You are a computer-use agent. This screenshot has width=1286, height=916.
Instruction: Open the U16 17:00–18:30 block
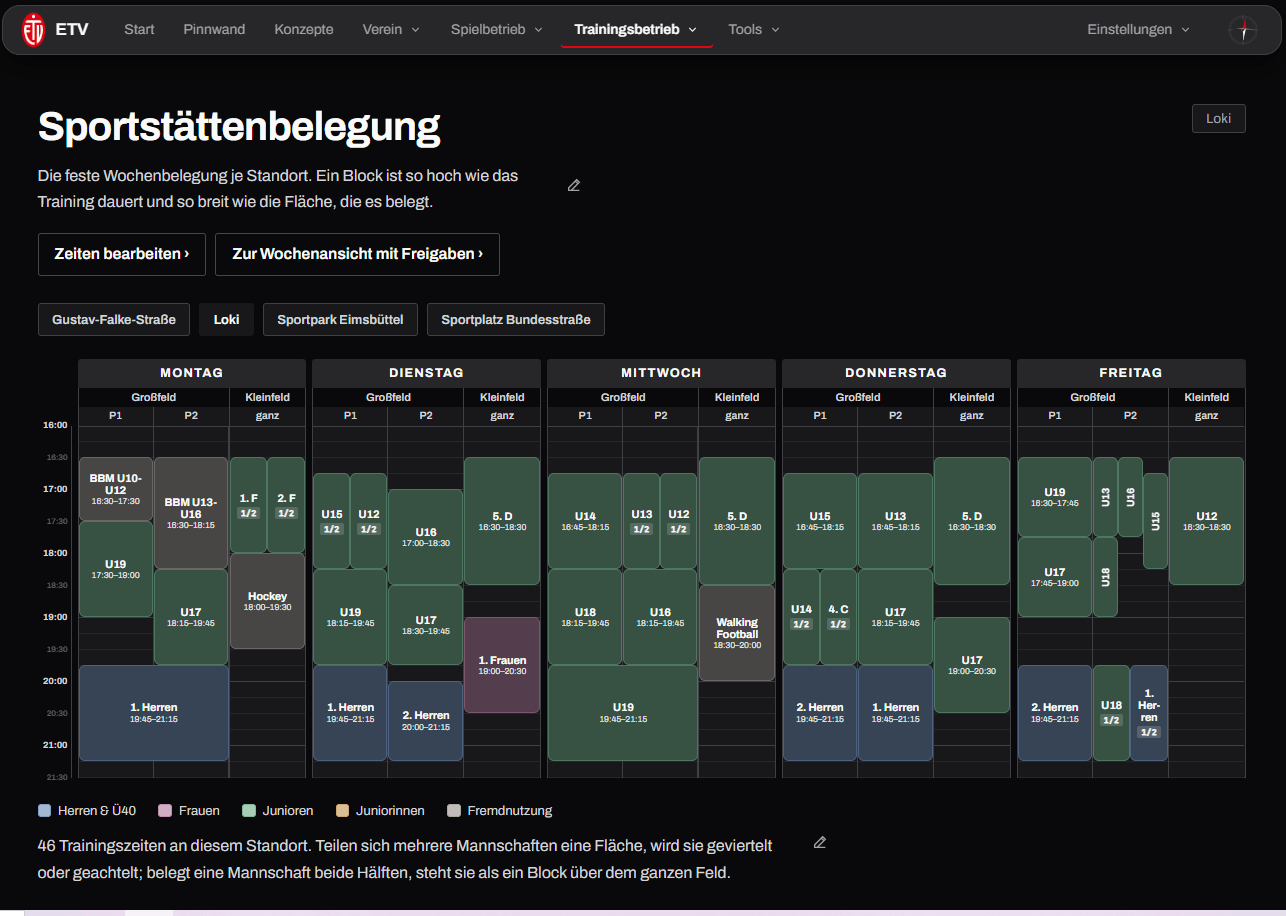coord(426,537)
